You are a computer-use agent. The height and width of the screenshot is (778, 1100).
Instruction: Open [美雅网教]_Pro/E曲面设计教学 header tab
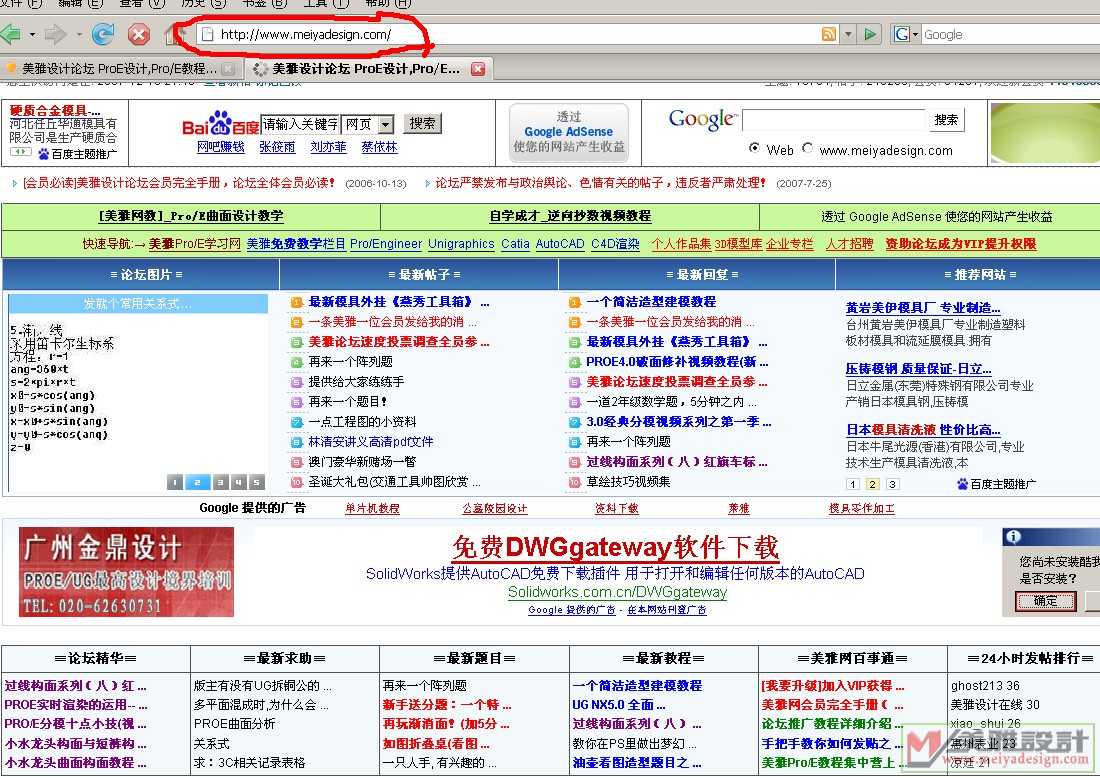click(x=191, y=216)
